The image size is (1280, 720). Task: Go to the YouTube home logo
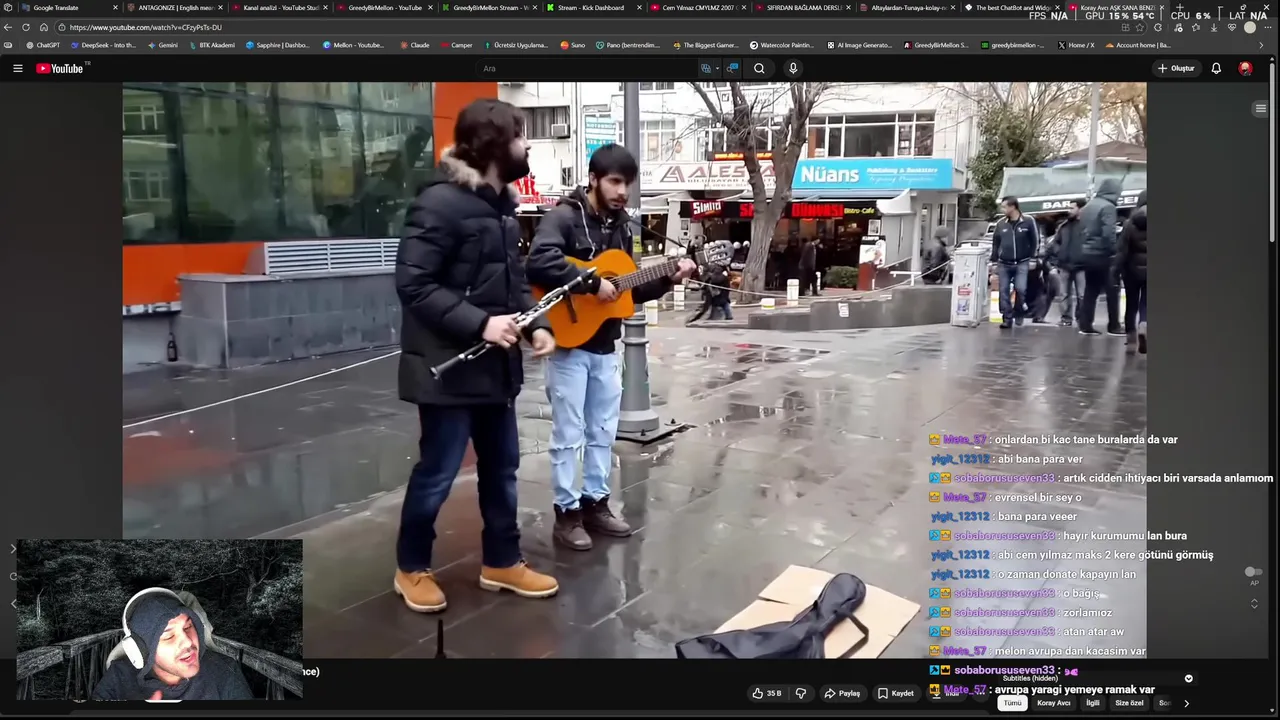coord(60,68)
